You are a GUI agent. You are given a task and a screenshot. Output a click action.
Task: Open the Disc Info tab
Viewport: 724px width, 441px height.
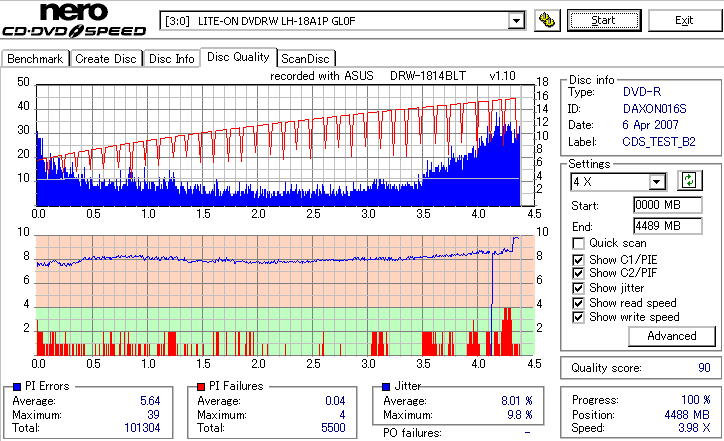click(172, 59)
